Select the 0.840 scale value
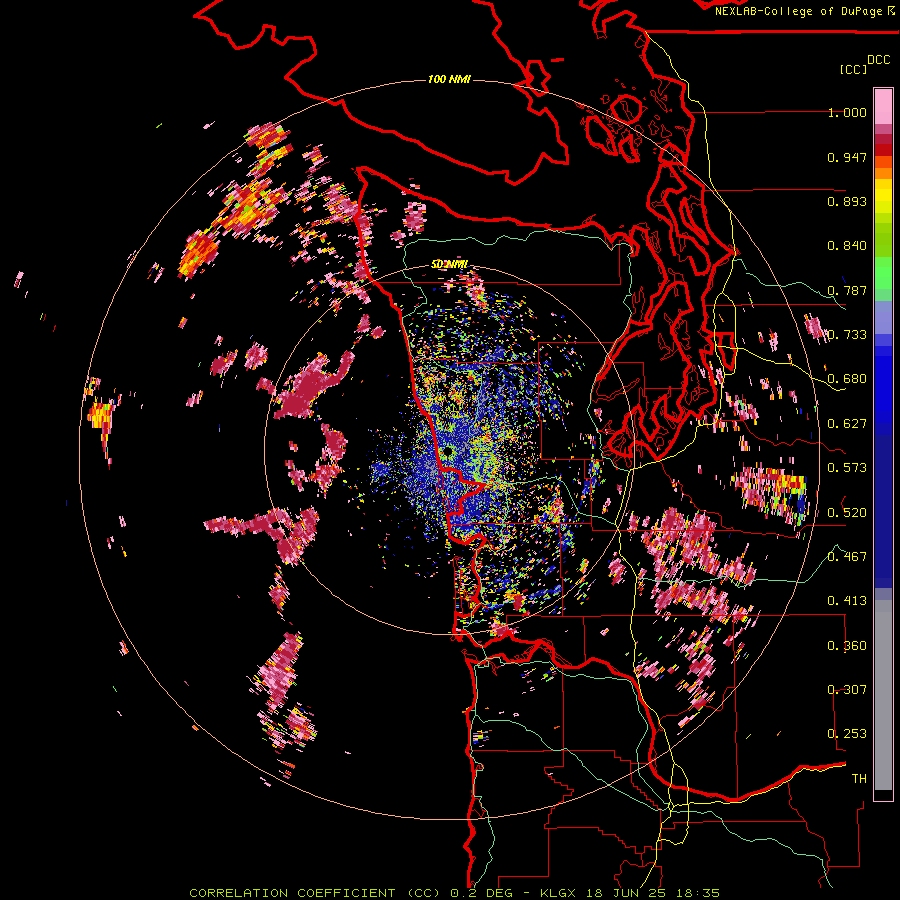Screen dimensions: 900x900 (847, 246)
